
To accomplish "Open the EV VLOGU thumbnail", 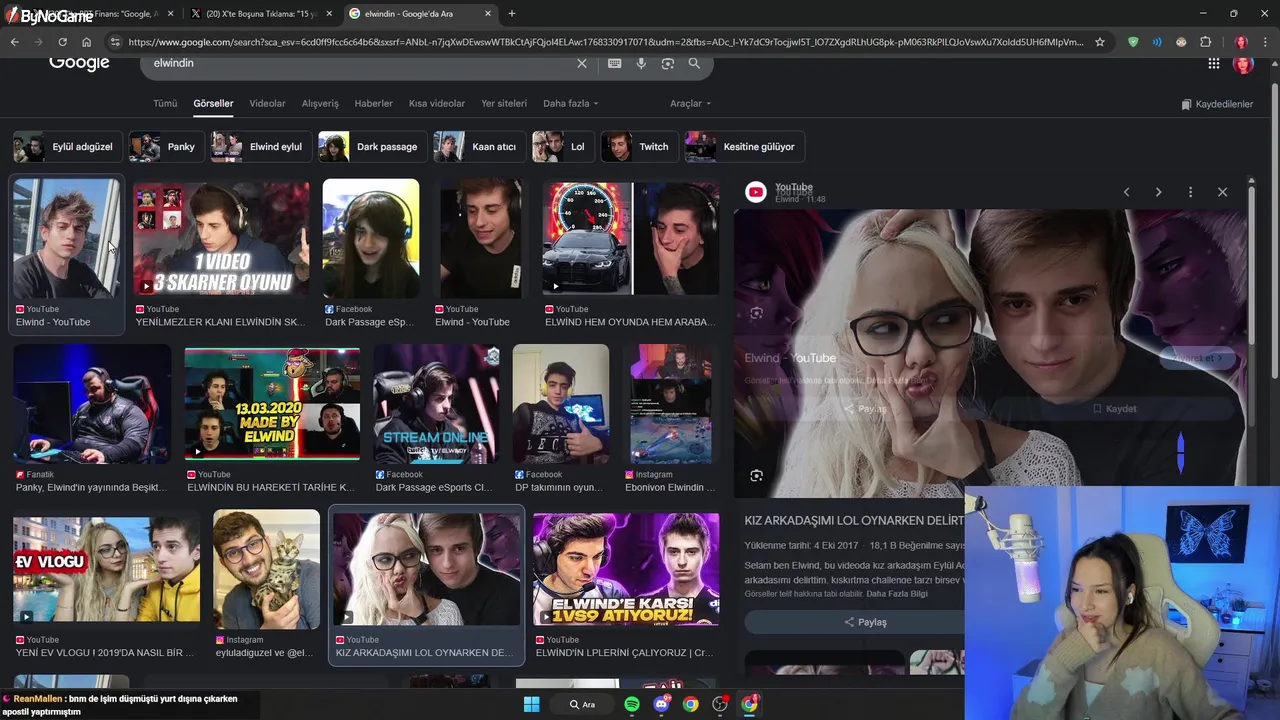I will click(x=106, y=570).
